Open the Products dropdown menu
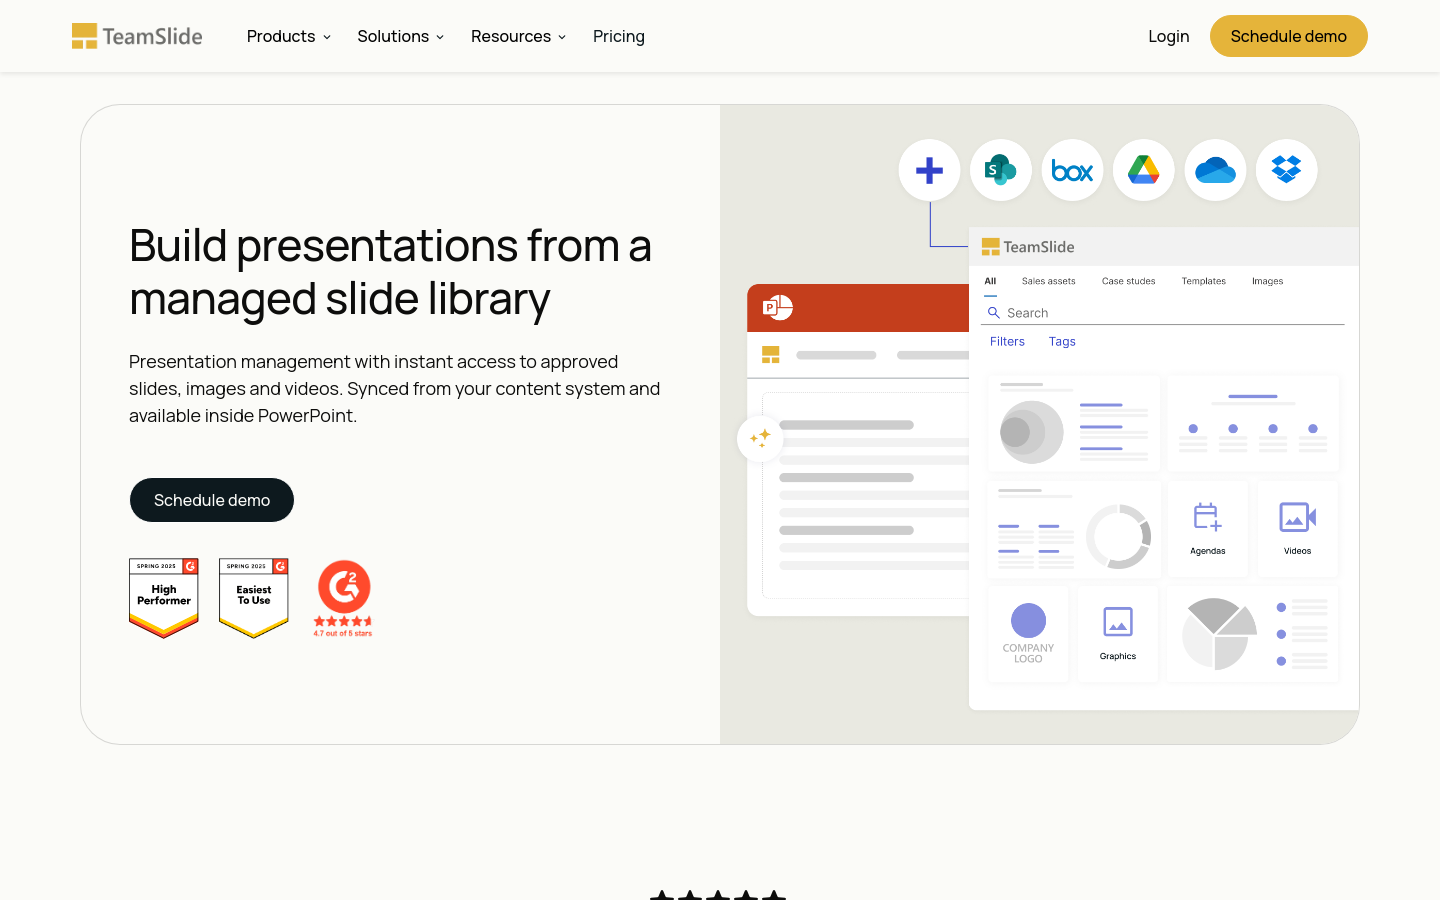1440x900 pixels. pyautogui.click(x=288, y=36)
